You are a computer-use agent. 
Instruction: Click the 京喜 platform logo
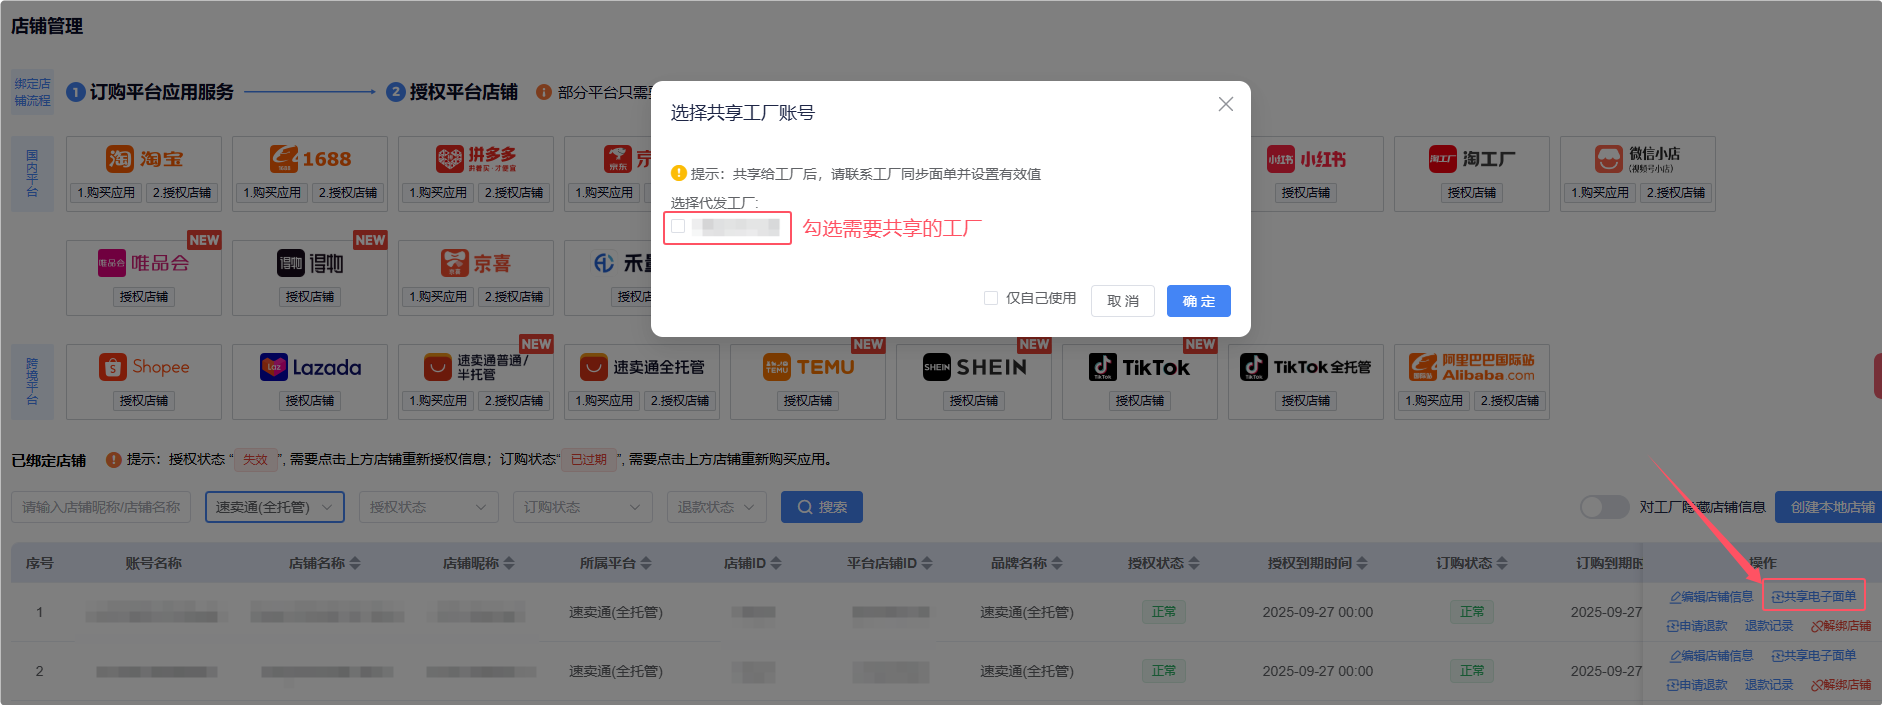click(476, 263)
